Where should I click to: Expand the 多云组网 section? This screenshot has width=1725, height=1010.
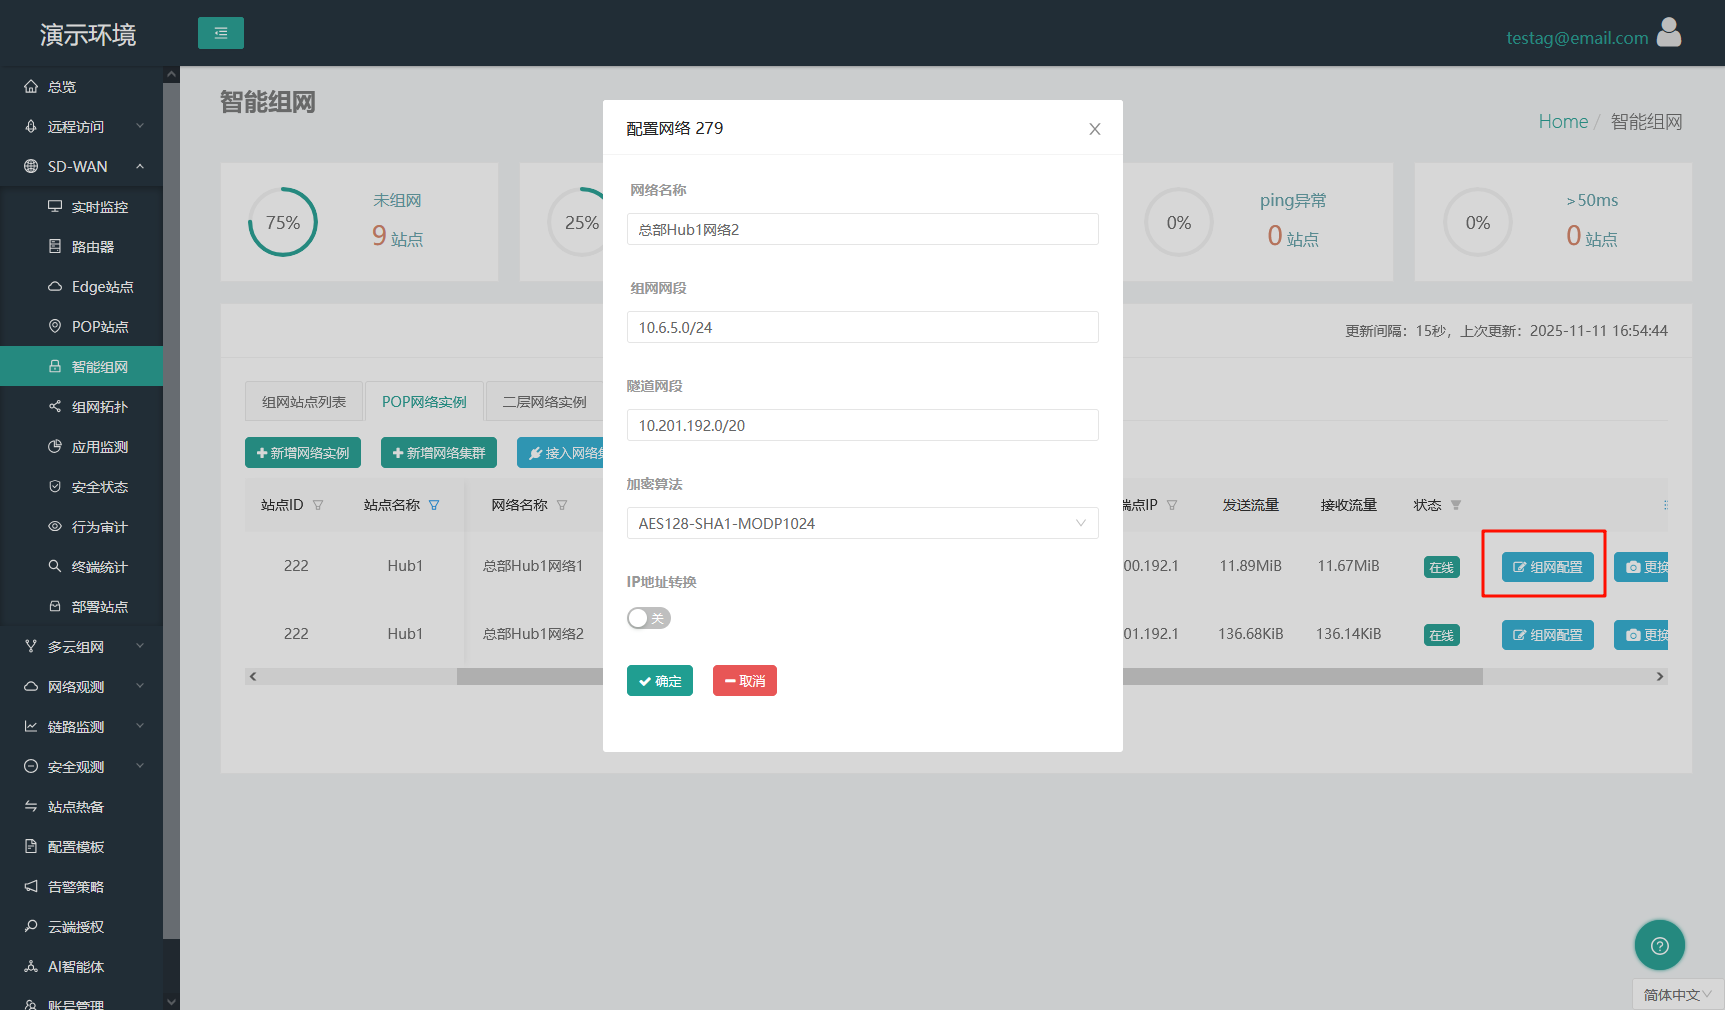click(81, 647)
